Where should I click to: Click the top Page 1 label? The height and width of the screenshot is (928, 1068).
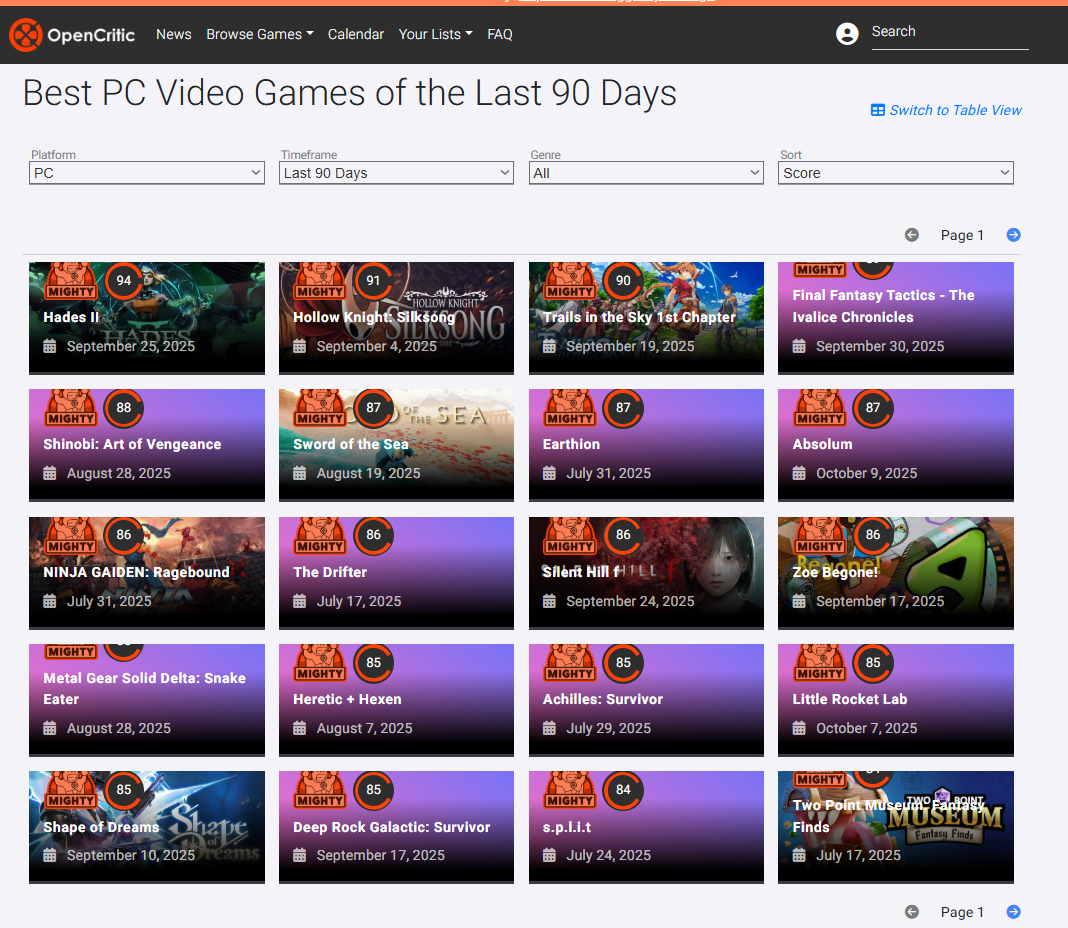click(962, 235)
